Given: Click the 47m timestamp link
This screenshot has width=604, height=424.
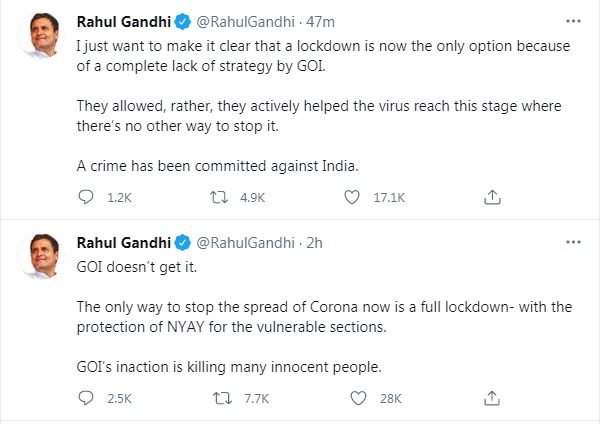Looking at the screenshot, I should (318, 21).
